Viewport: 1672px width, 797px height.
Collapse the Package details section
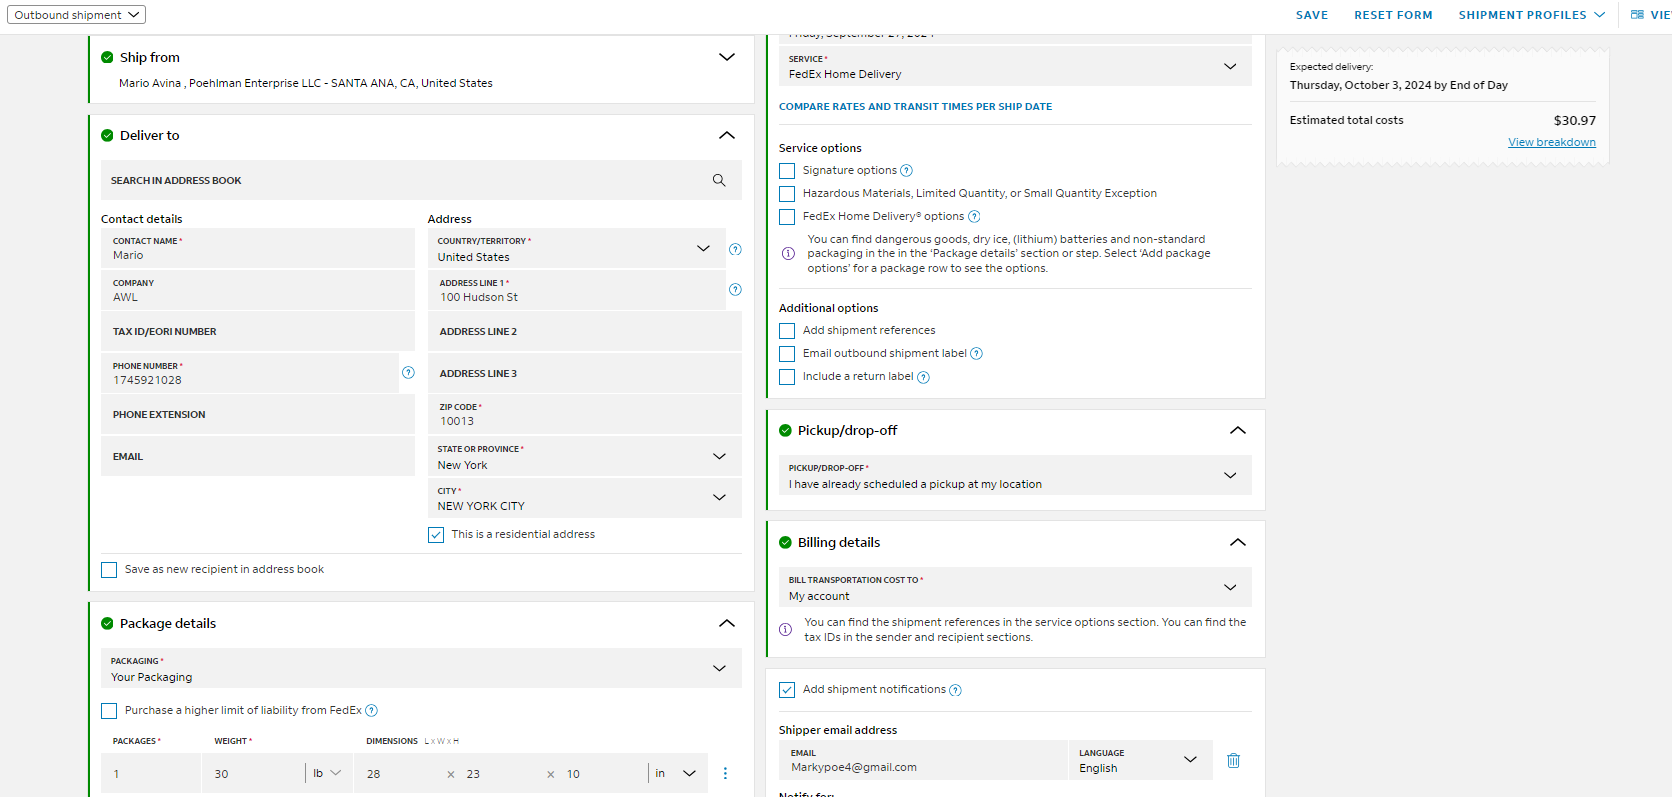point(727,623)
